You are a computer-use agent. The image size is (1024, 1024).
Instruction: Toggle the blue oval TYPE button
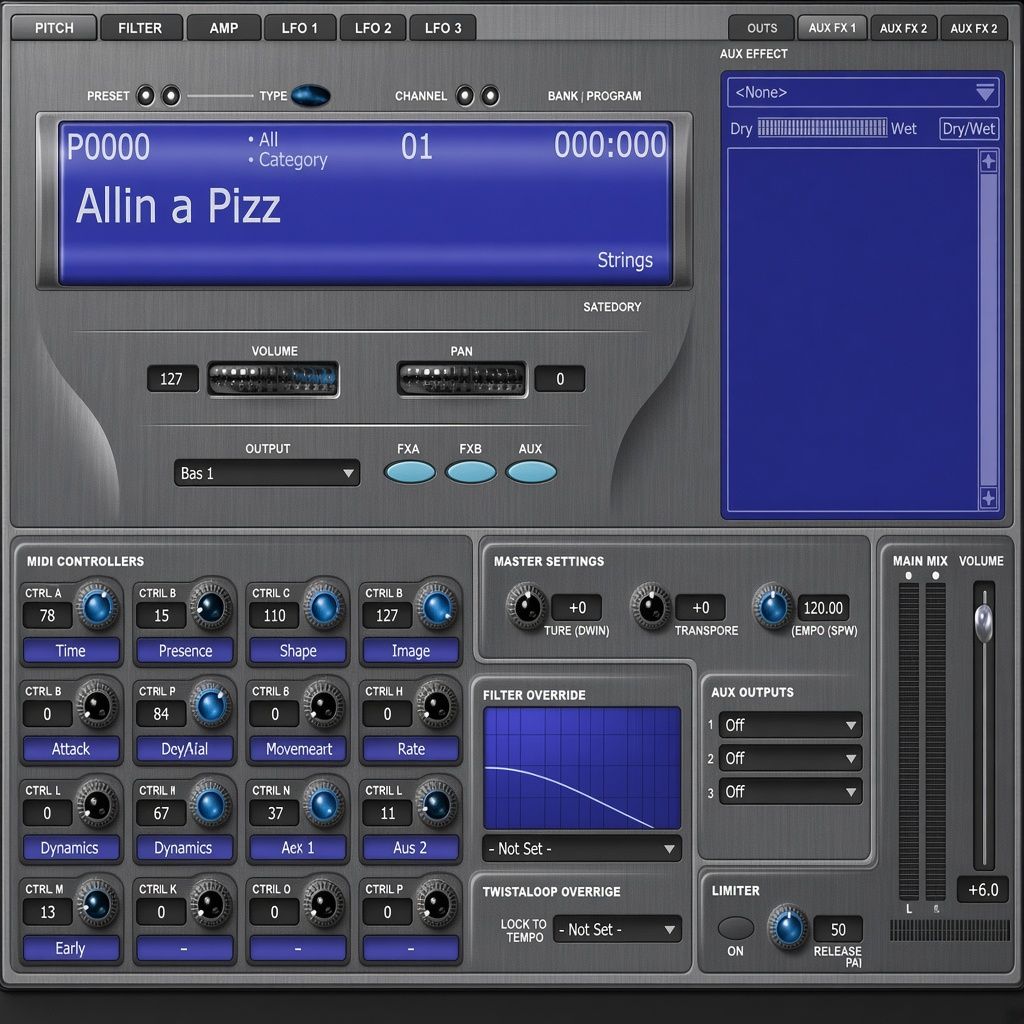[x=310, y=95]
